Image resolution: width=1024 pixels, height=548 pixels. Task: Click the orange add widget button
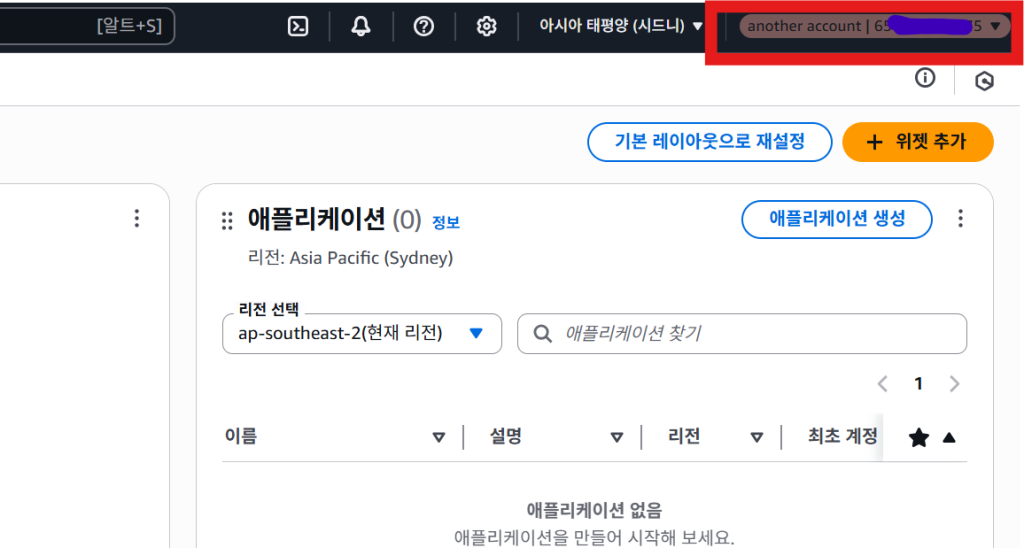[x=918, y=142]
